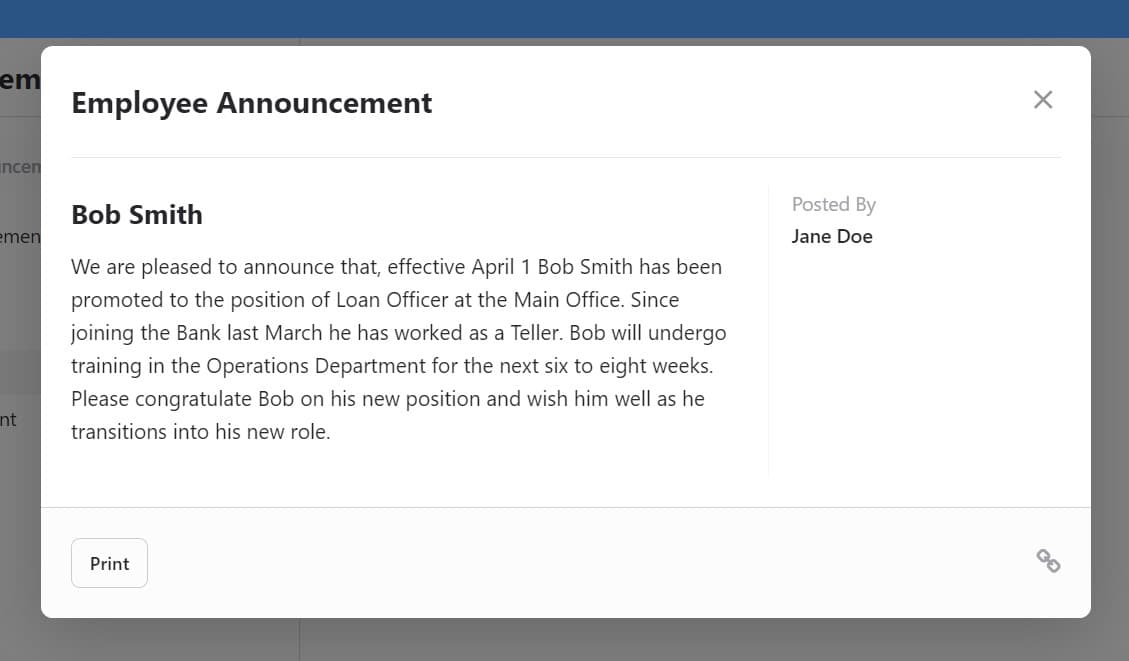Click the Posted By label

(833, 205)
